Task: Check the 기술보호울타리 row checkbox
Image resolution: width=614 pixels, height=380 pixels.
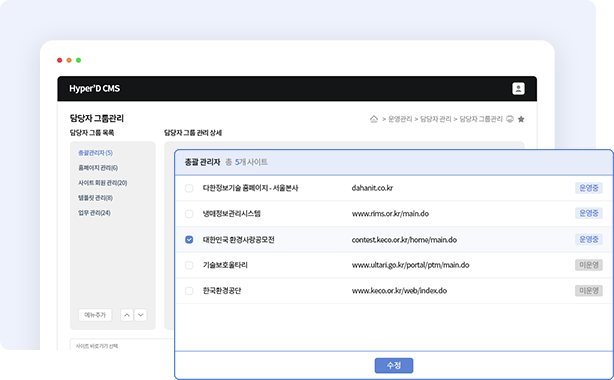Action: coord(189,265)
